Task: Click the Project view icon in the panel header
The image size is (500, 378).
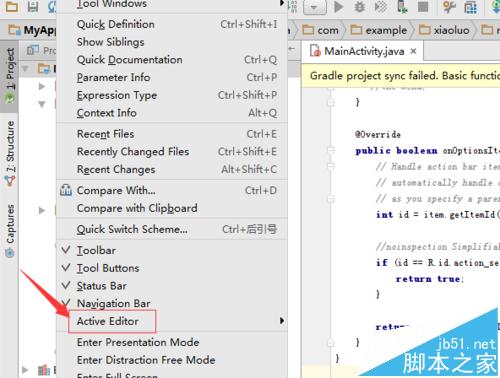Action: click(33, 50)
